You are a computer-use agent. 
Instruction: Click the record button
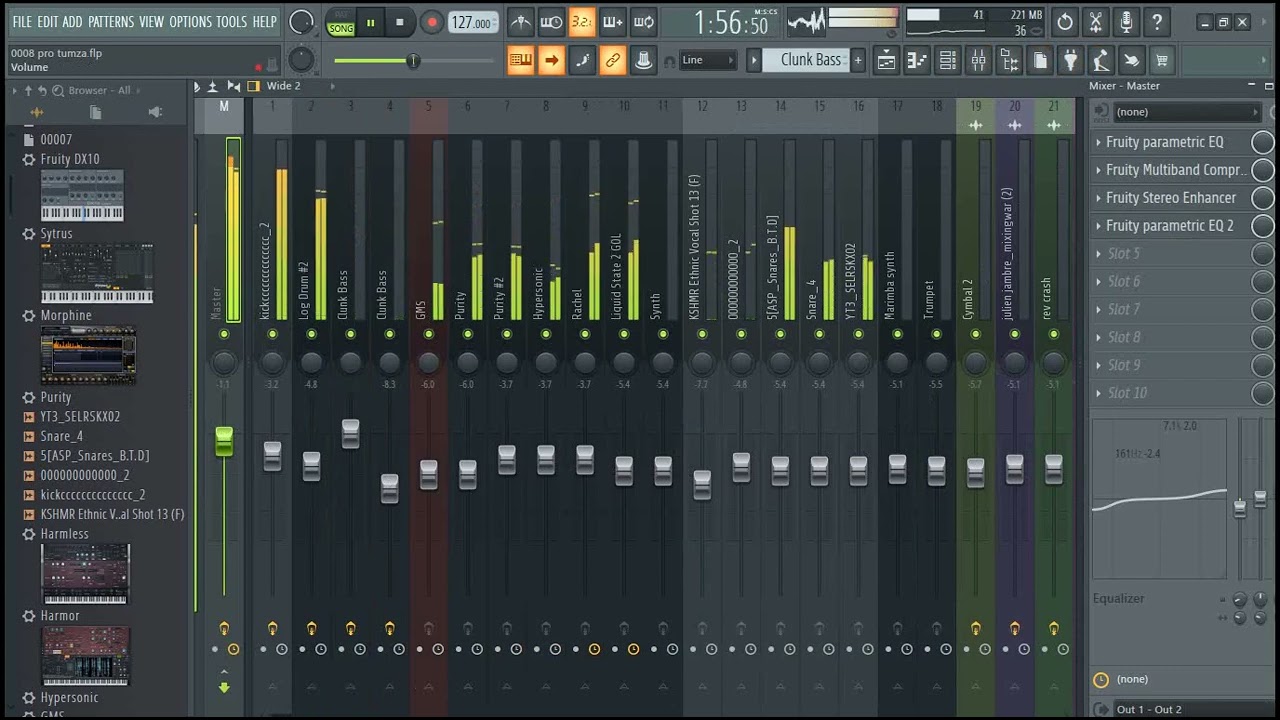click(432, 22)
